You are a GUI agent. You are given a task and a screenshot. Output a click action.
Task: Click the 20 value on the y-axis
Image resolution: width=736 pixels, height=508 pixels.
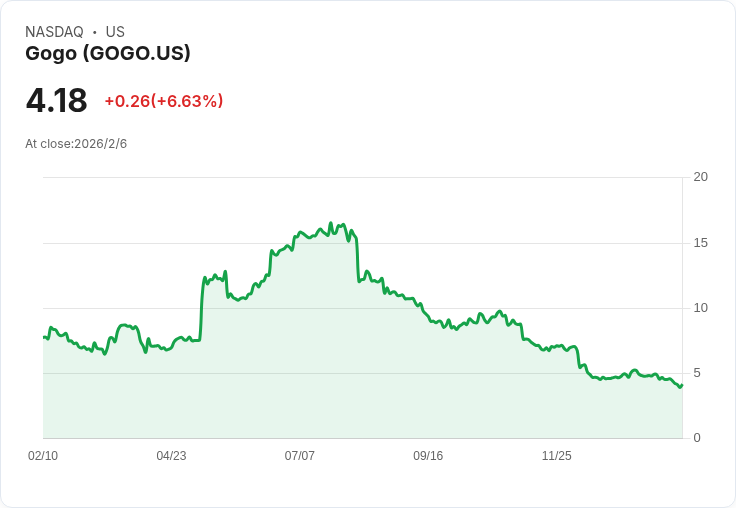point(700,177)
